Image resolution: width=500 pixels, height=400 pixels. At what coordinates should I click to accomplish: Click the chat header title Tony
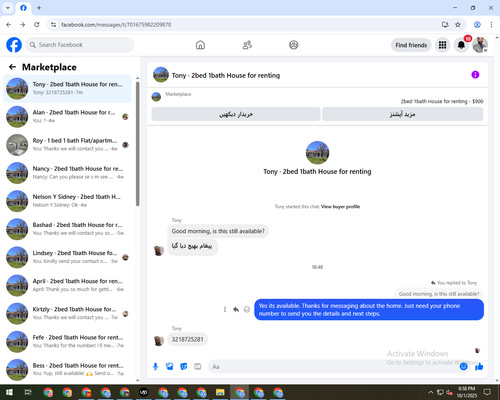click(x=226, y=75)
